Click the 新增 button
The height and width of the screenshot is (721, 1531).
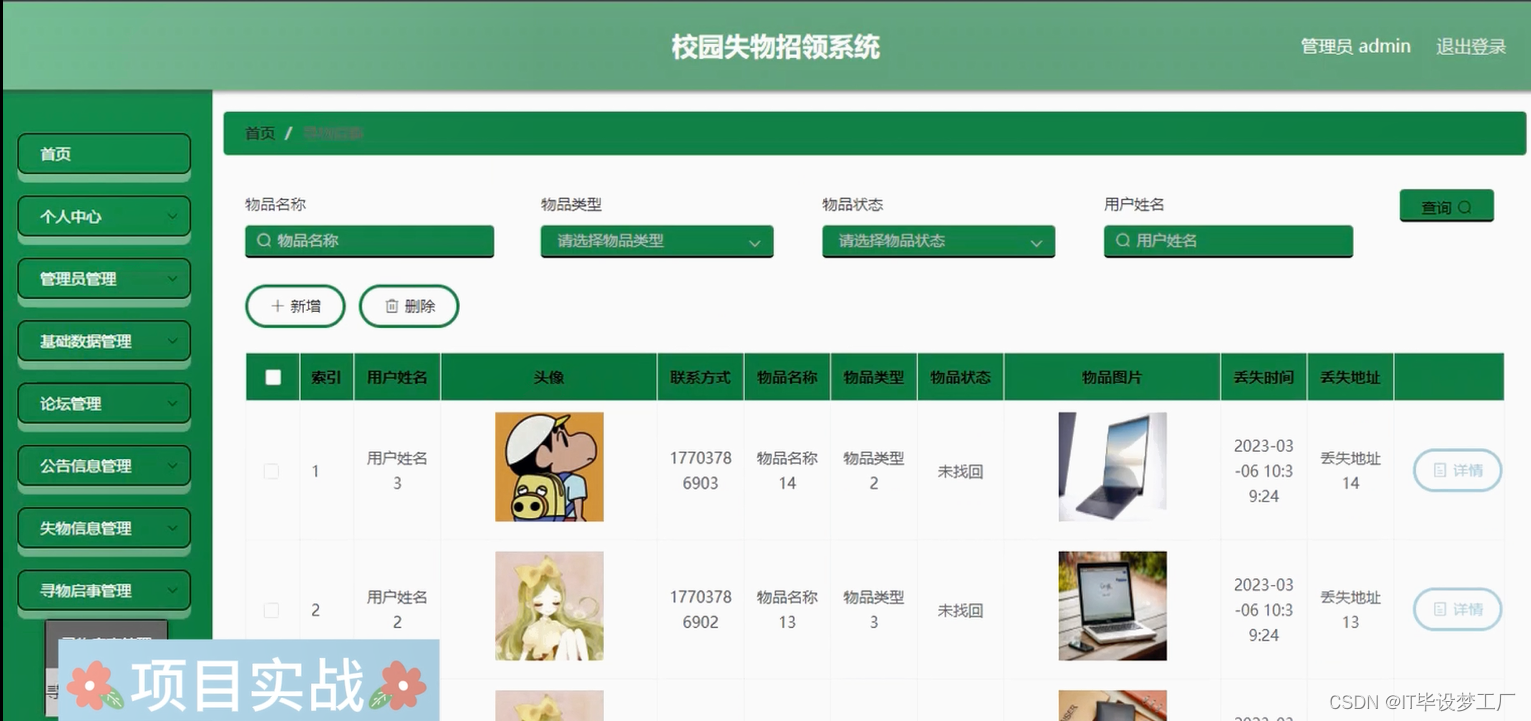(295, 306)
